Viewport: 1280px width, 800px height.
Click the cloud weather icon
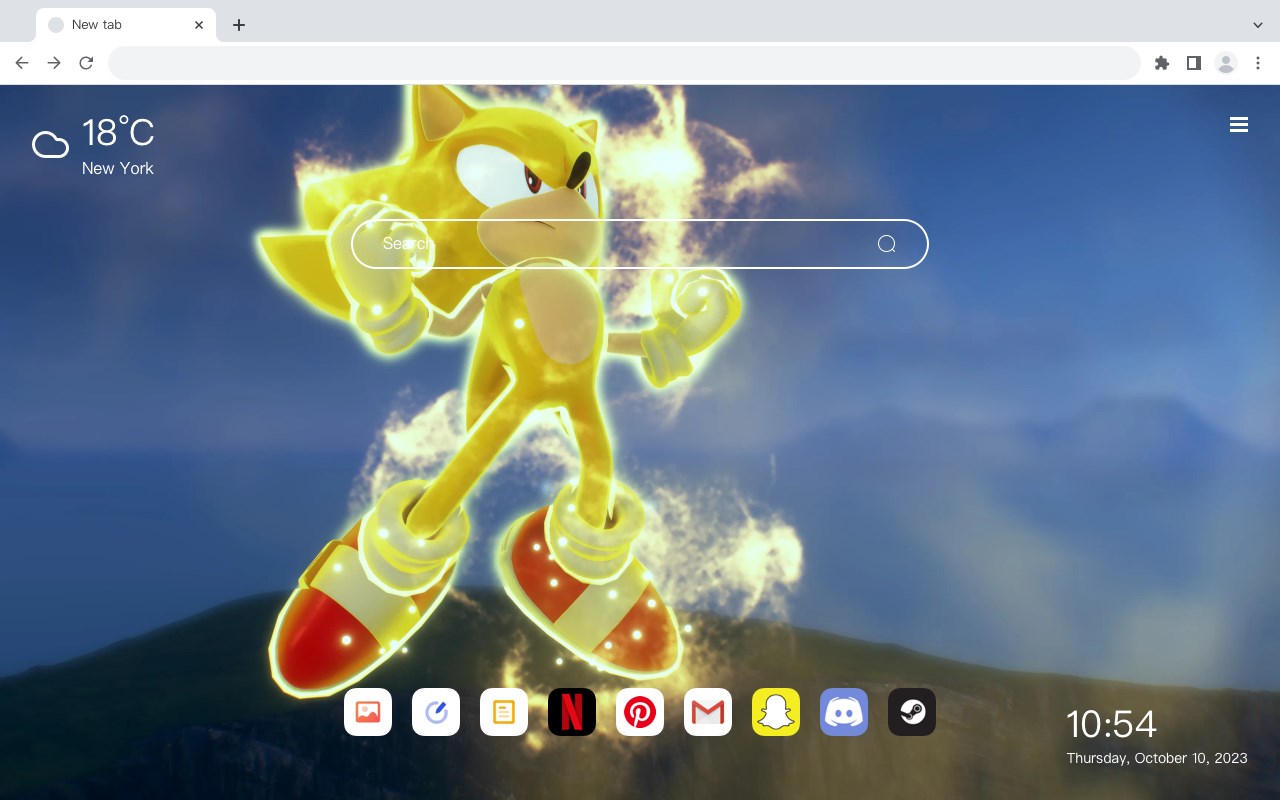(50, 145)
